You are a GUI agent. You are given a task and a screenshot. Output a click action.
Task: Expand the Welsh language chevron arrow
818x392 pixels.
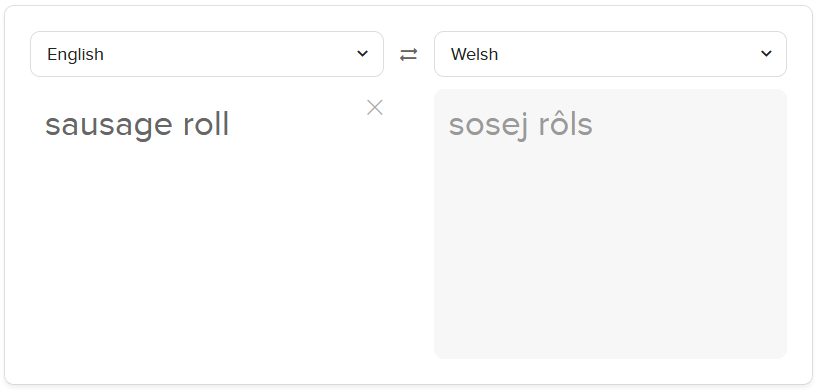766,54
